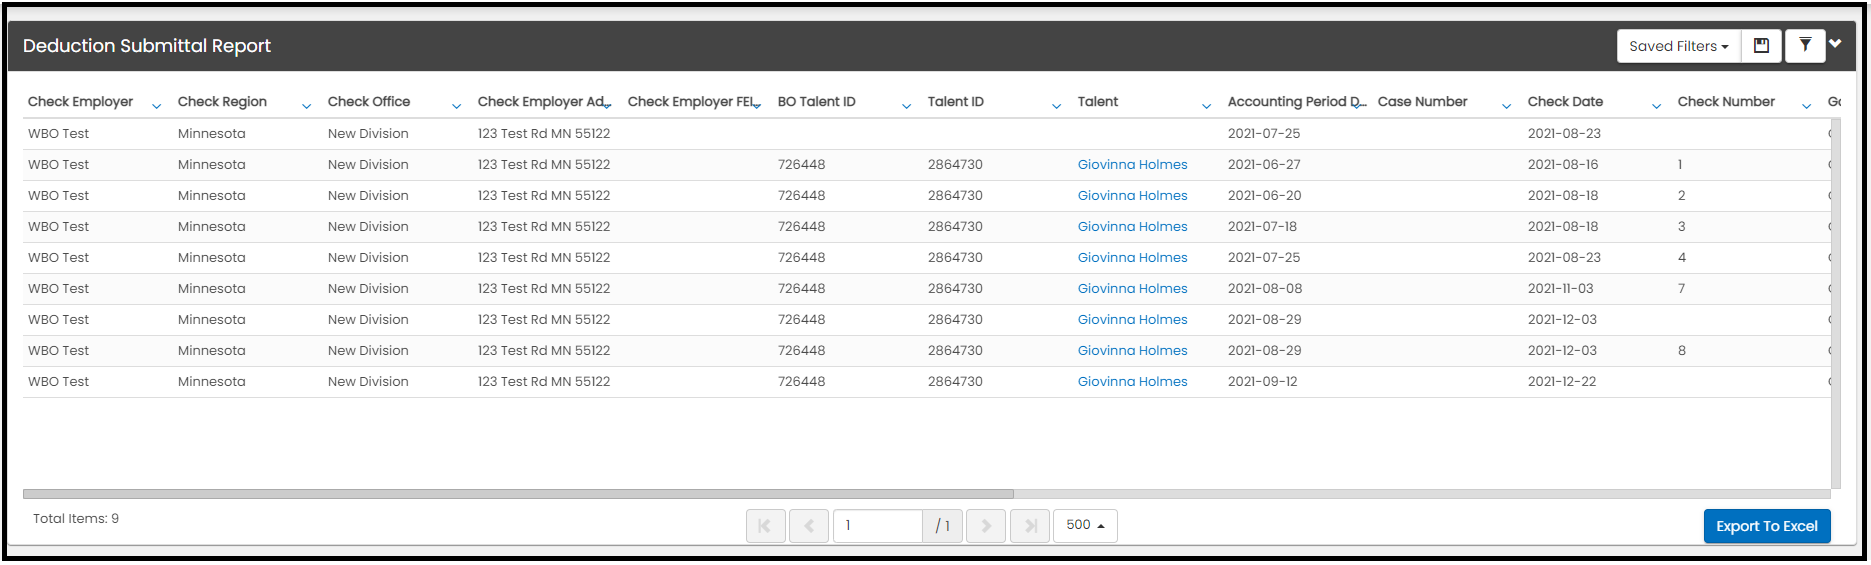Collapse the report with the chevron icon

coord(1836,43)
